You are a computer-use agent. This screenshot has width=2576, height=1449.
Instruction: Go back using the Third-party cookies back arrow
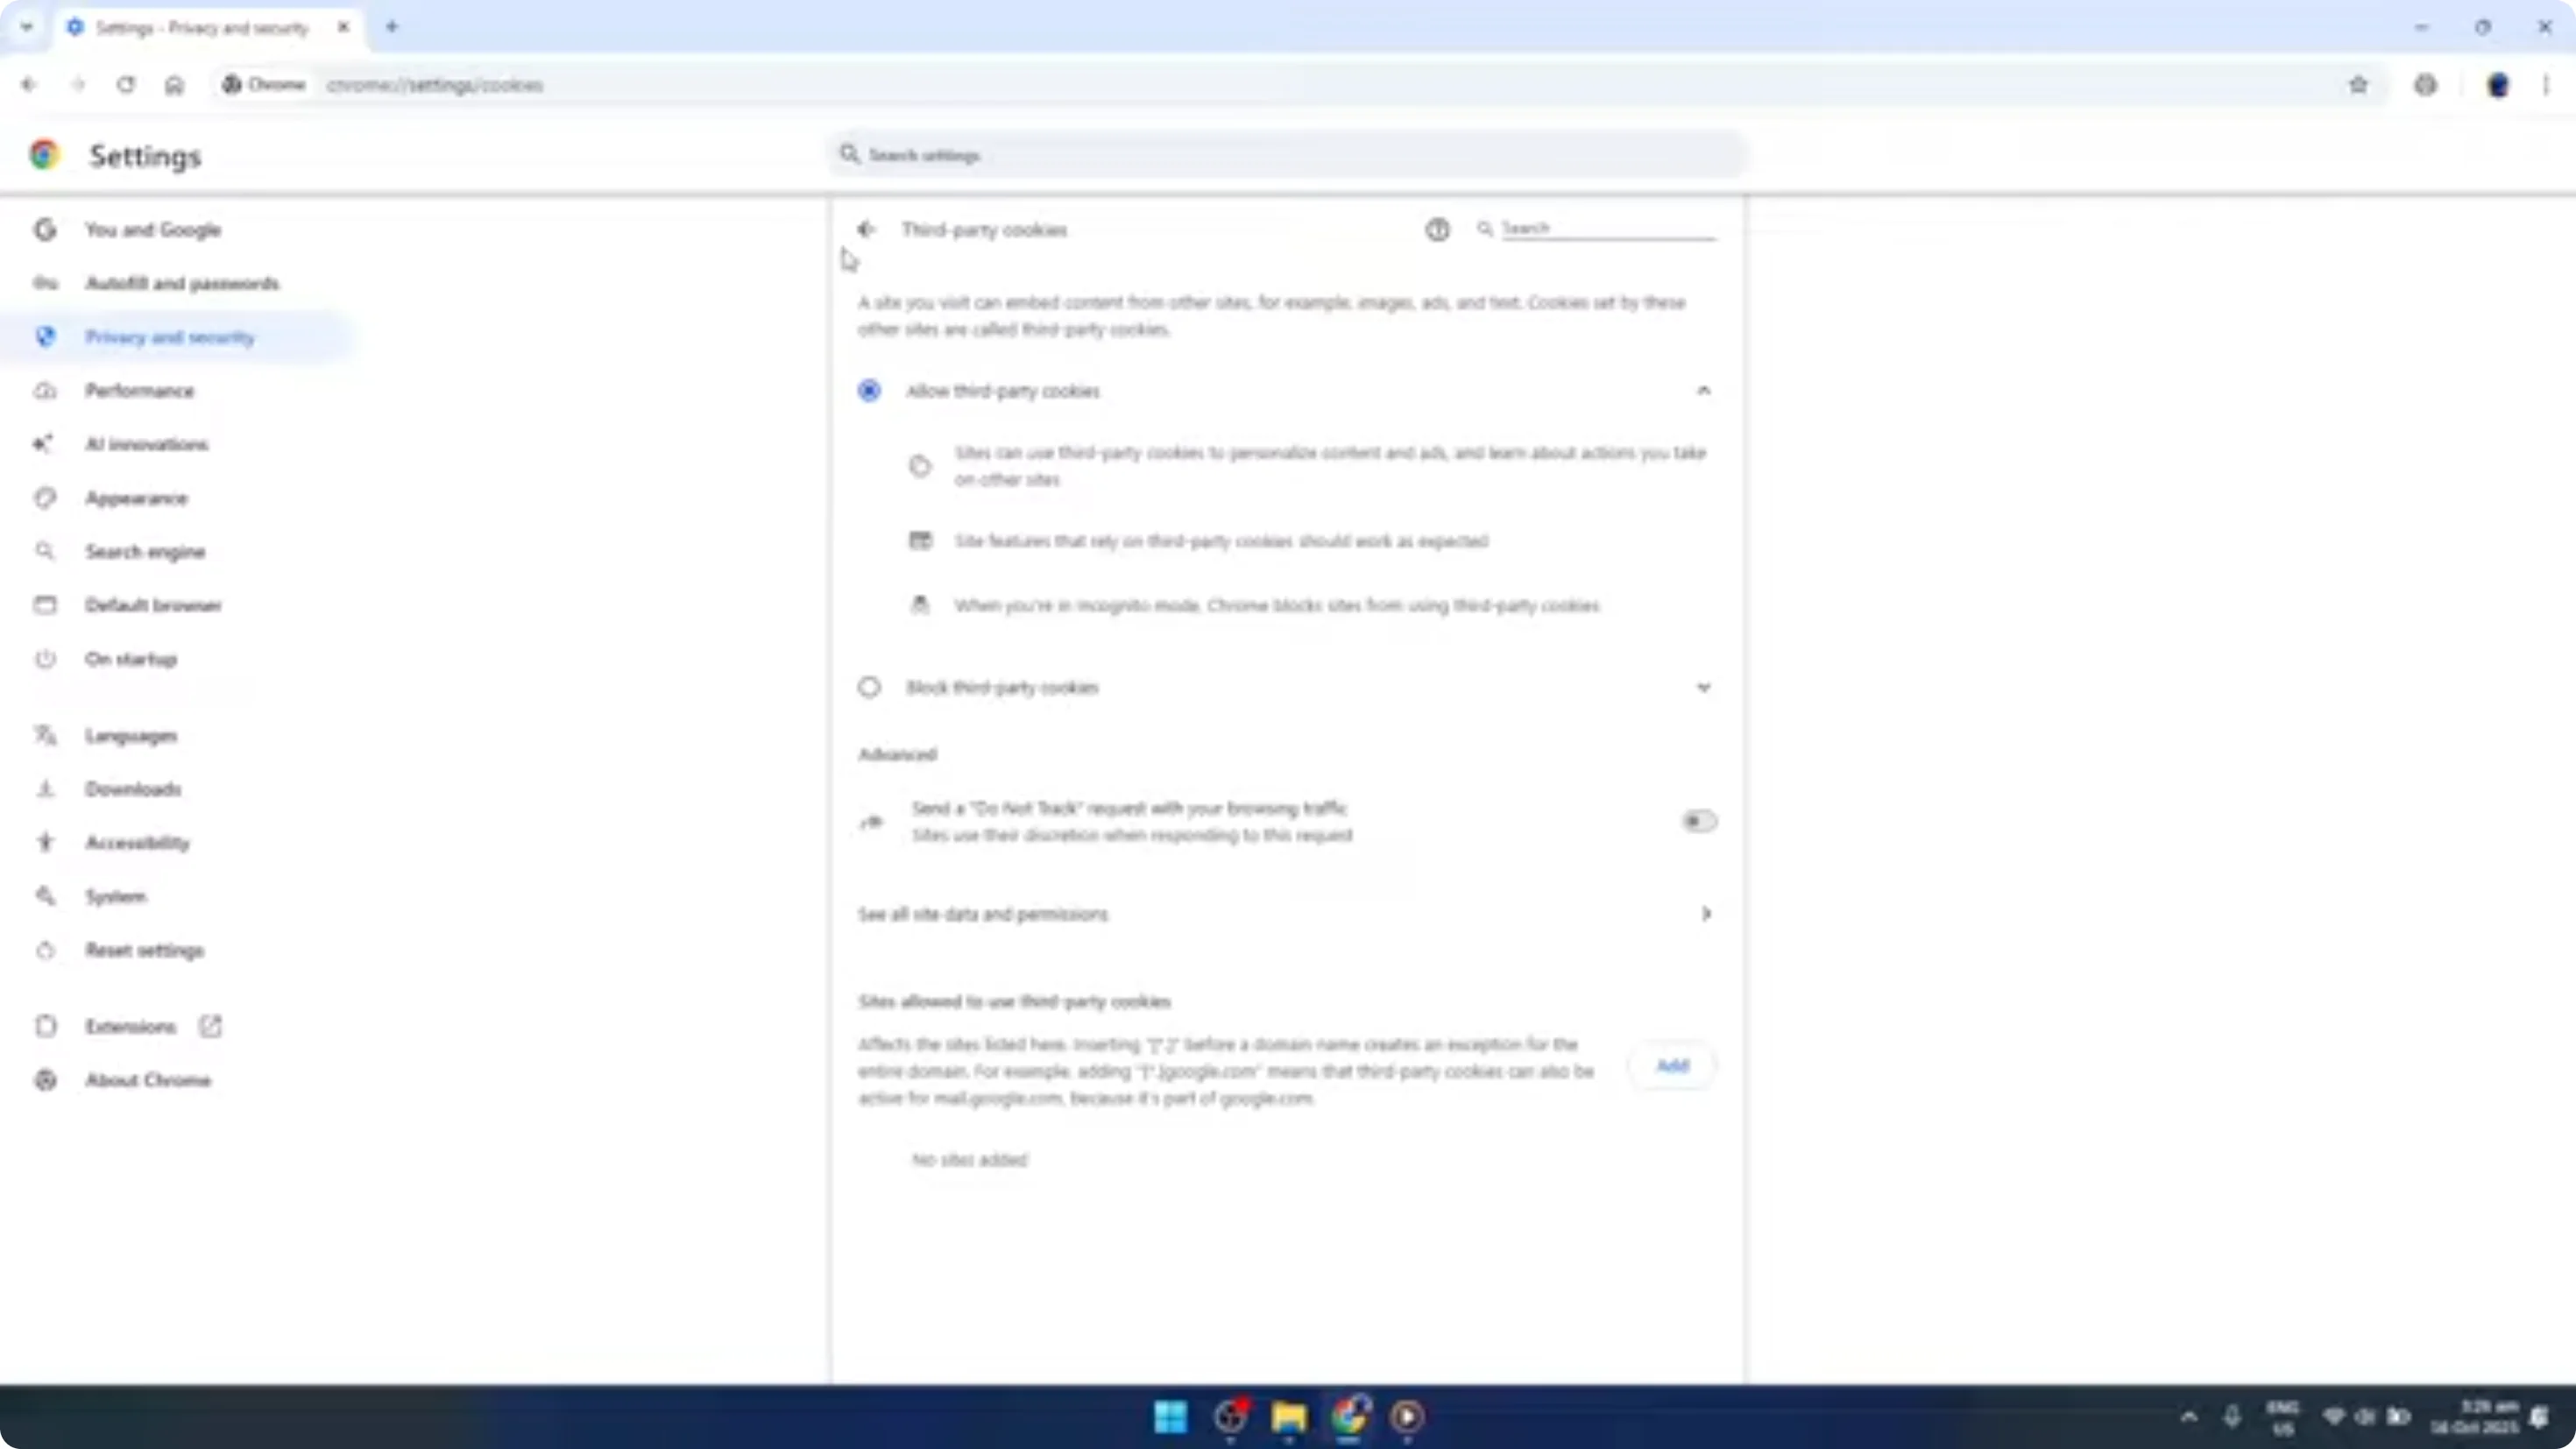click(866, 229)
